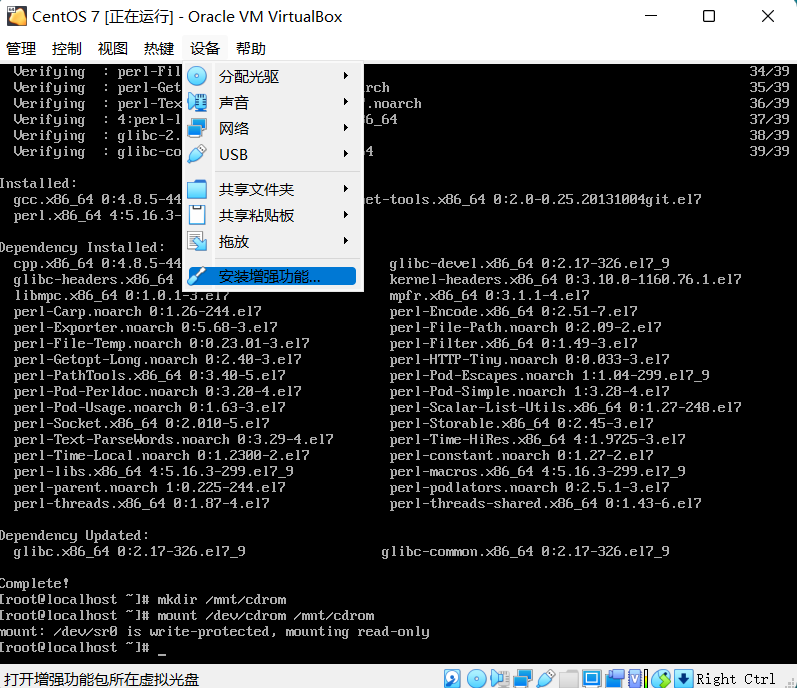Click 'glibc-common.x86_64' package line
Viewport: 797px width, 688px height.
point(525,551)
